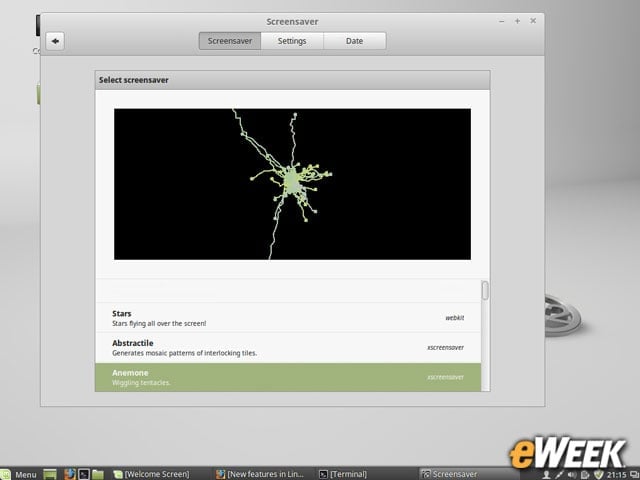Screen dimensions: 640x480
Task: Launch terminal from the panel launcher
Action: coord(84,474)
